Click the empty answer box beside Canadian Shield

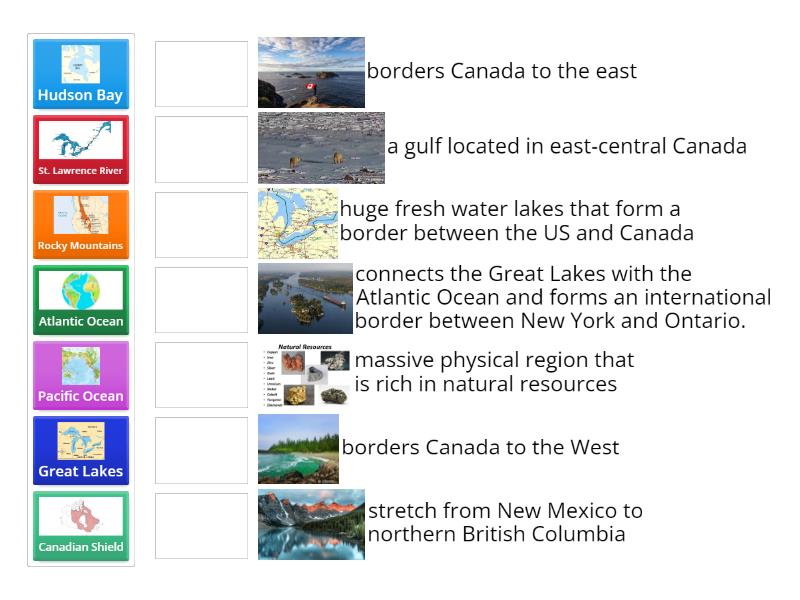200,526
